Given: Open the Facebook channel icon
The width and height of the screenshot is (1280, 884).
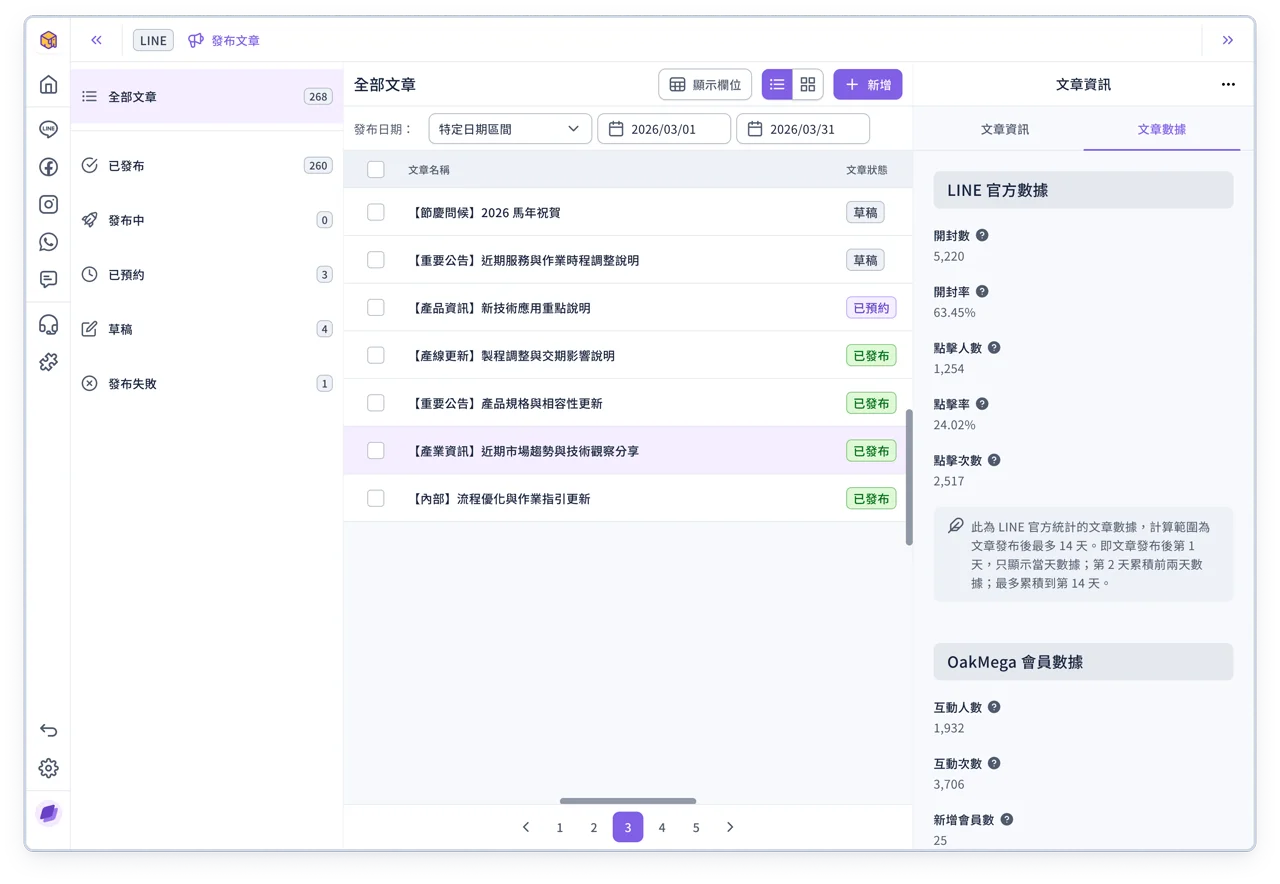Looking at the screenshot, I should (48, 167).
